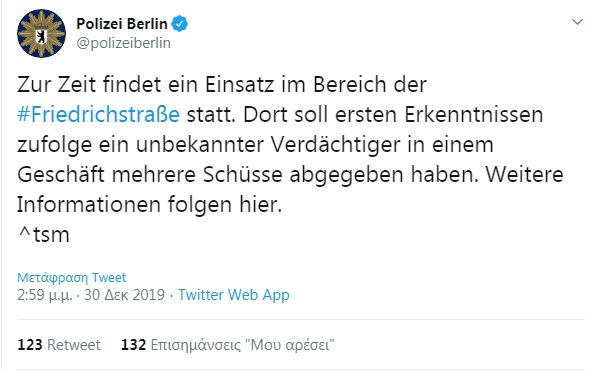Open the #Friedrichstraße hashtag
Image resolution: width=590 pixels, height=372 pixels.
(x=99, y=114)
